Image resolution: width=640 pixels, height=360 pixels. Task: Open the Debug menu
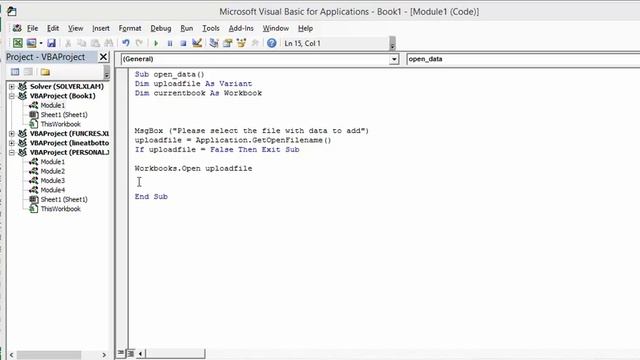(x=161, y=28)
